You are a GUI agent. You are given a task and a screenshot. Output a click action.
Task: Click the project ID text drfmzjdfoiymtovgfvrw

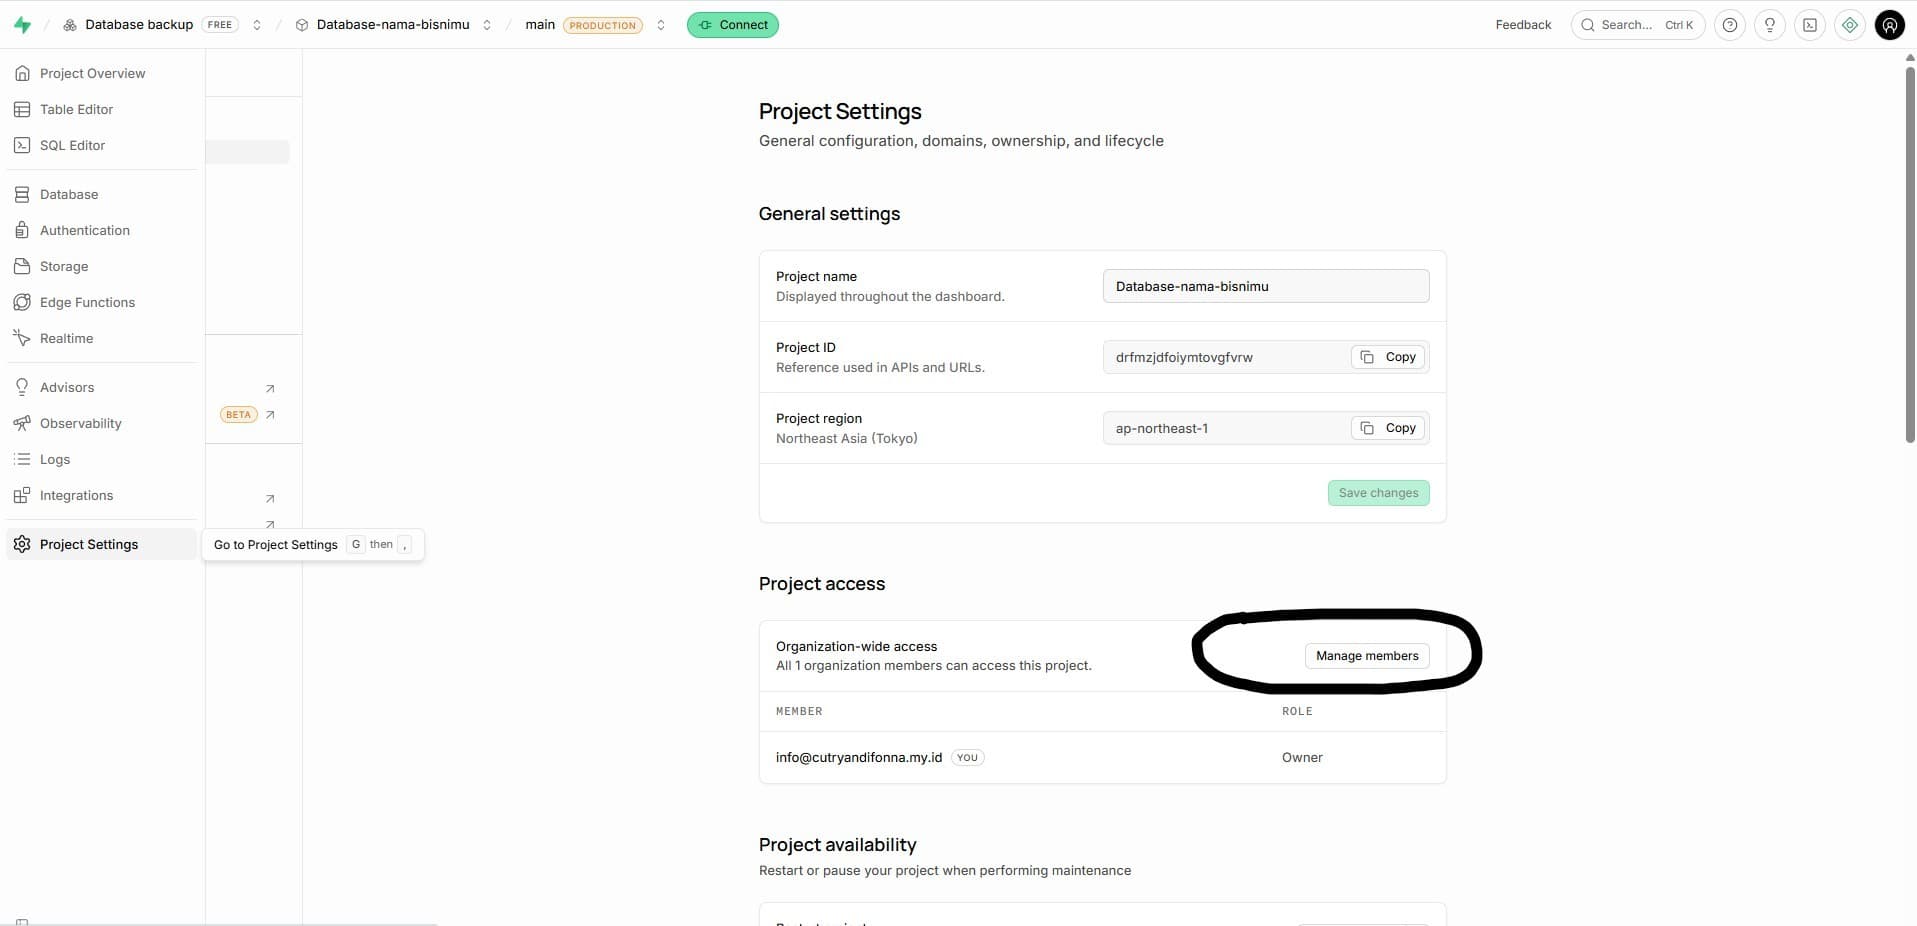point(1184,357)
